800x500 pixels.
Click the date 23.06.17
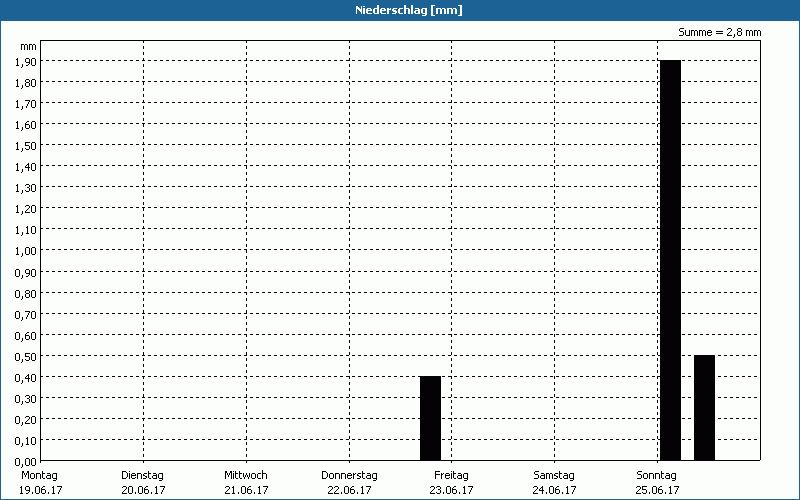coord(451,490)
